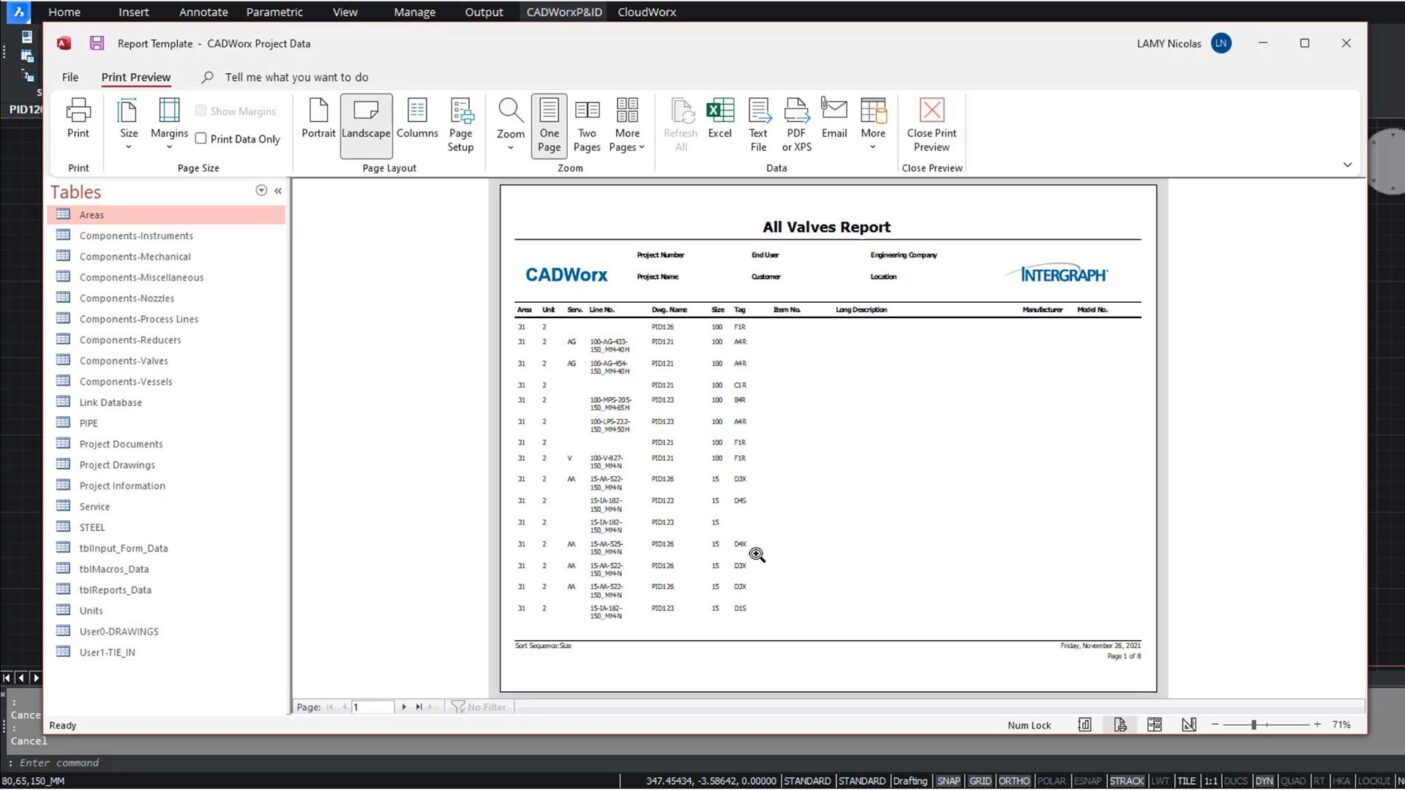Open the Components-Valves table
Viewport: 1405px width, 790px height.
click(x=166, y=361)
